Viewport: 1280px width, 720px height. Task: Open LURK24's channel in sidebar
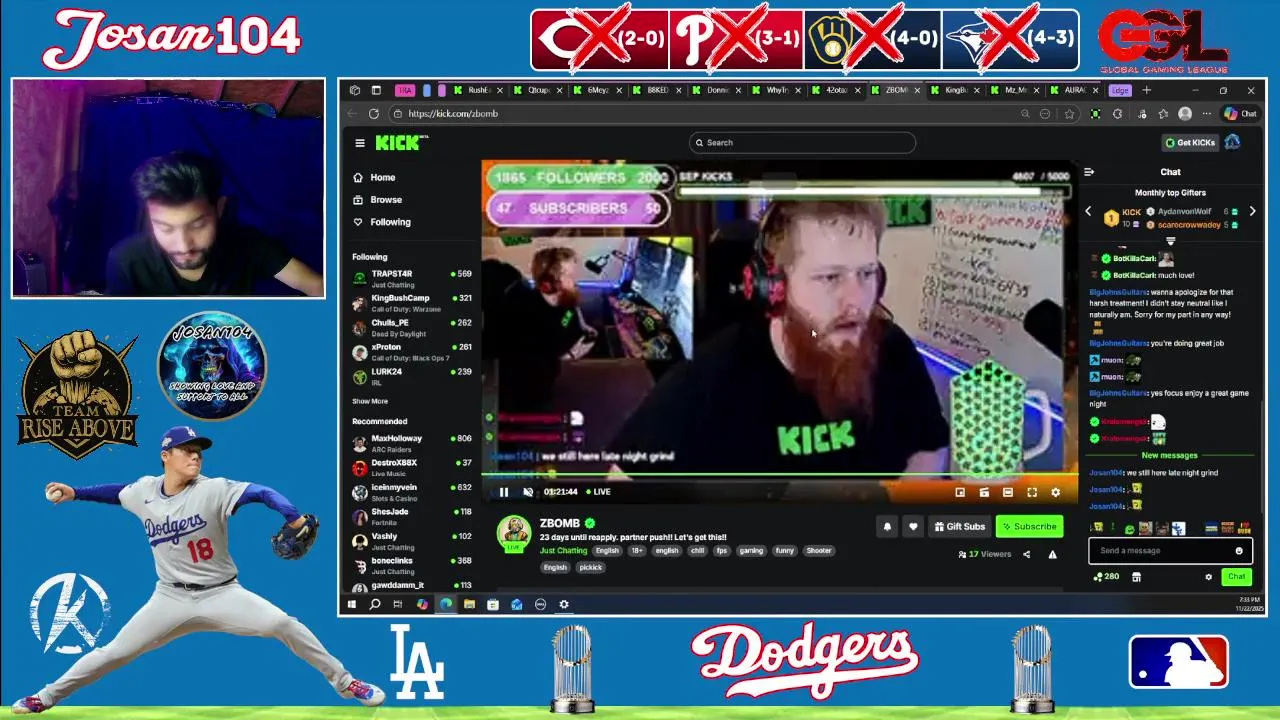pos(411,376)
